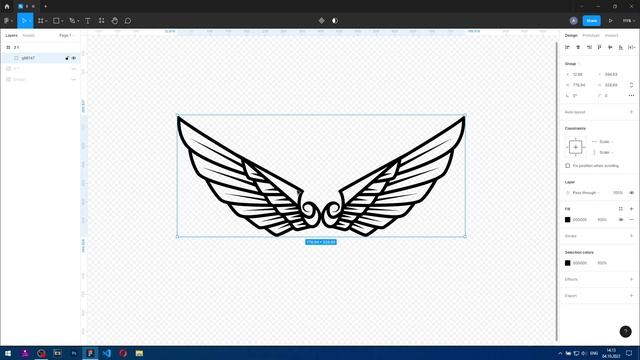The height and width of the screenshot is (360, 640).
Task: Toggle layer visibility in Layer section
Action: click(631, 193)
